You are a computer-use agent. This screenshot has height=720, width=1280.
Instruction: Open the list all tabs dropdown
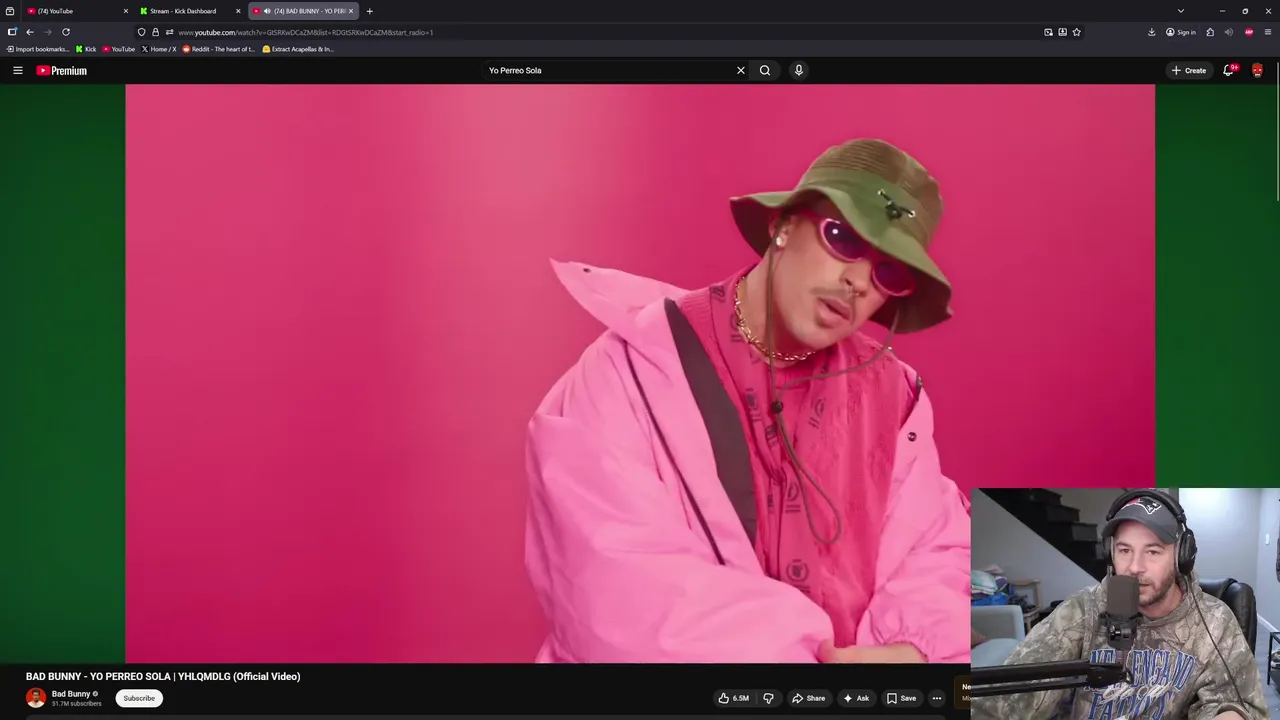pyautogui.click(x=1181, y=11)
